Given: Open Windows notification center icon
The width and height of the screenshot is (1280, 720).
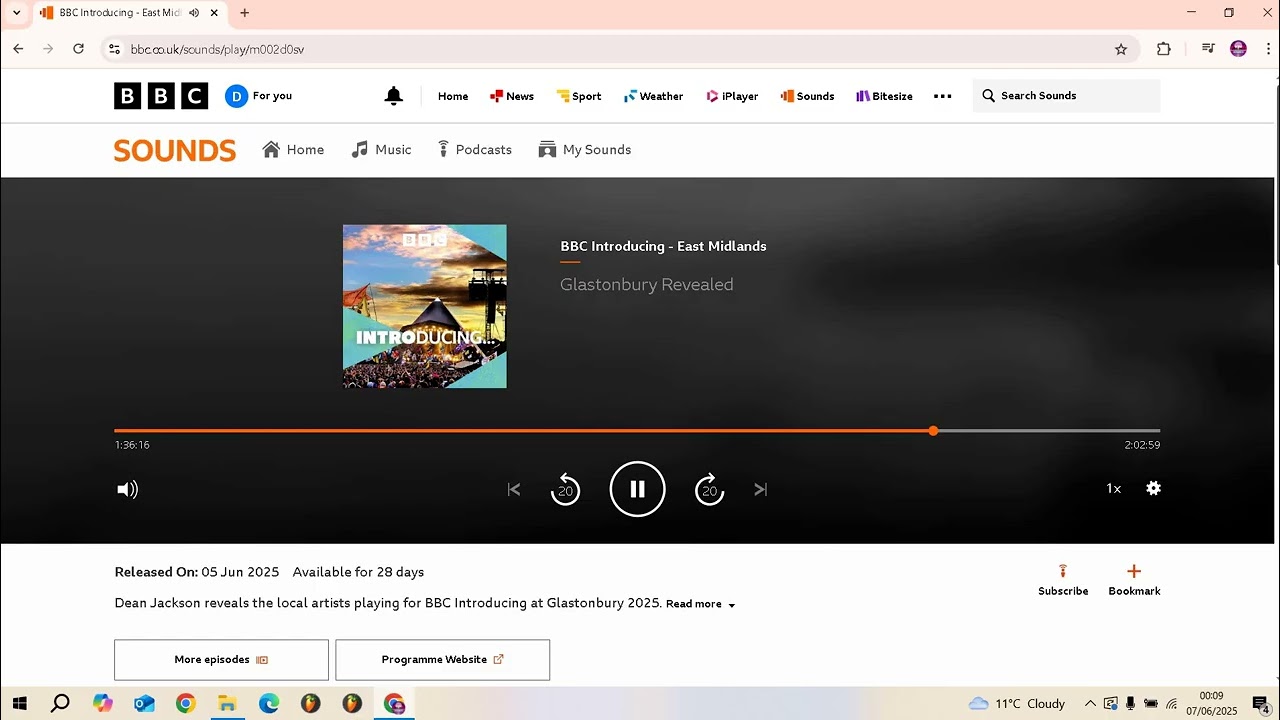Looking at the screenshot, I should pos(1261,704).
